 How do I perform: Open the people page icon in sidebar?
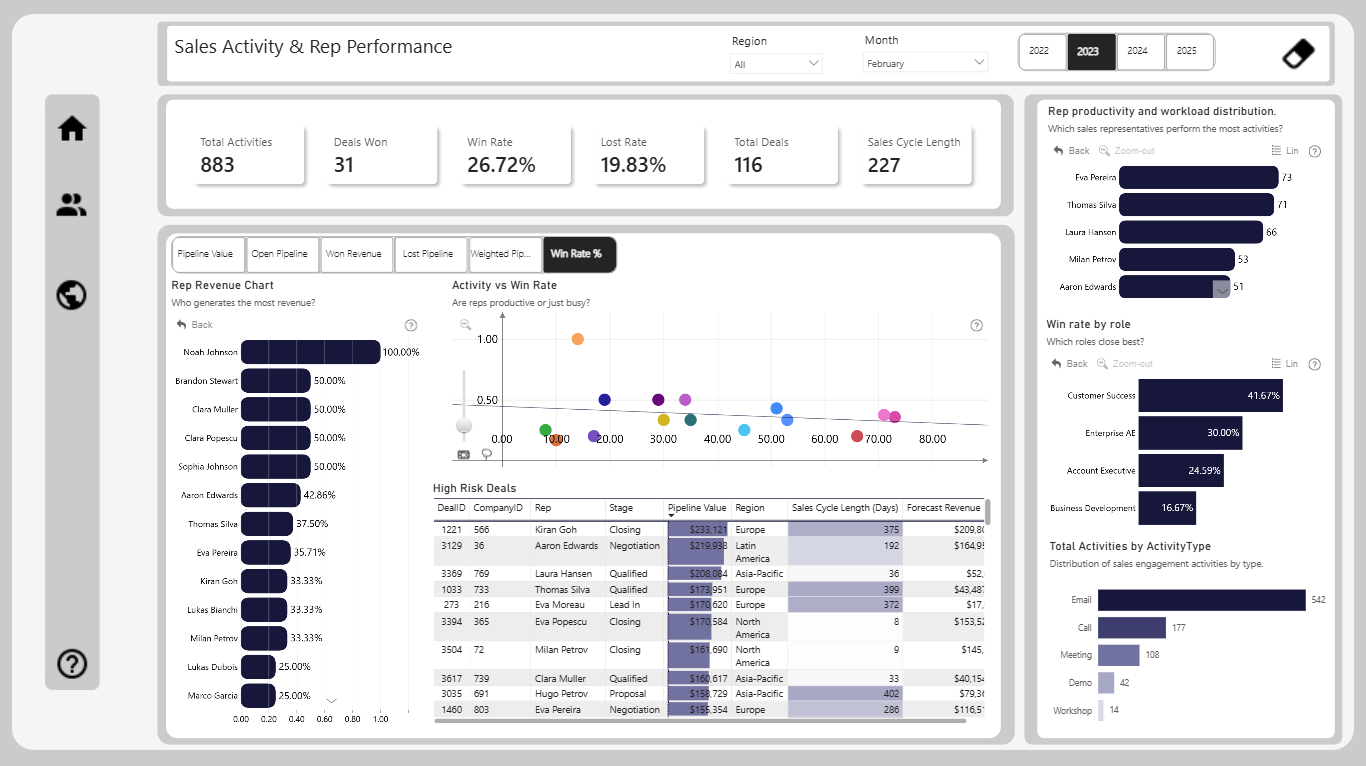(72, 206)
